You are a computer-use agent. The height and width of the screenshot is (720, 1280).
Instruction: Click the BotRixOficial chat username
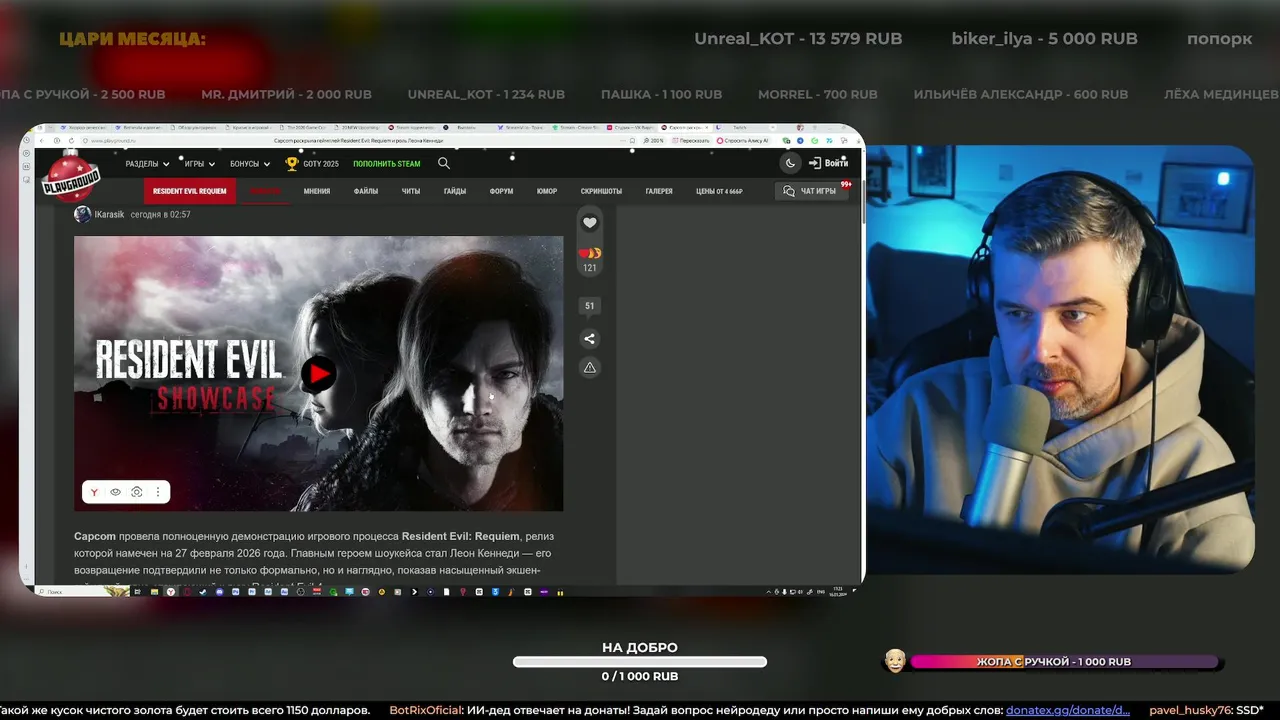click(x=426, y=710)
